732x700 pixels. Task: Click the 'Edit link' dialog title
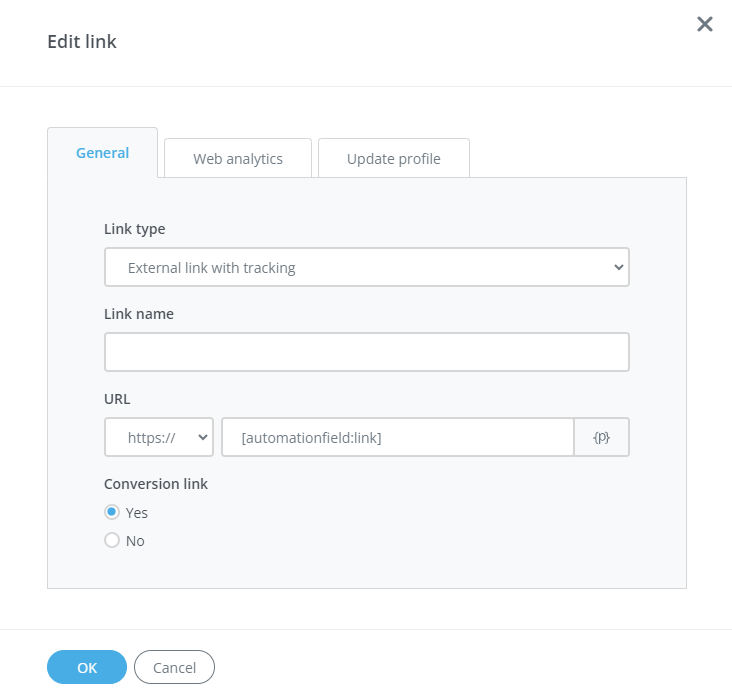pyautogui.click(x=82, y=42)
